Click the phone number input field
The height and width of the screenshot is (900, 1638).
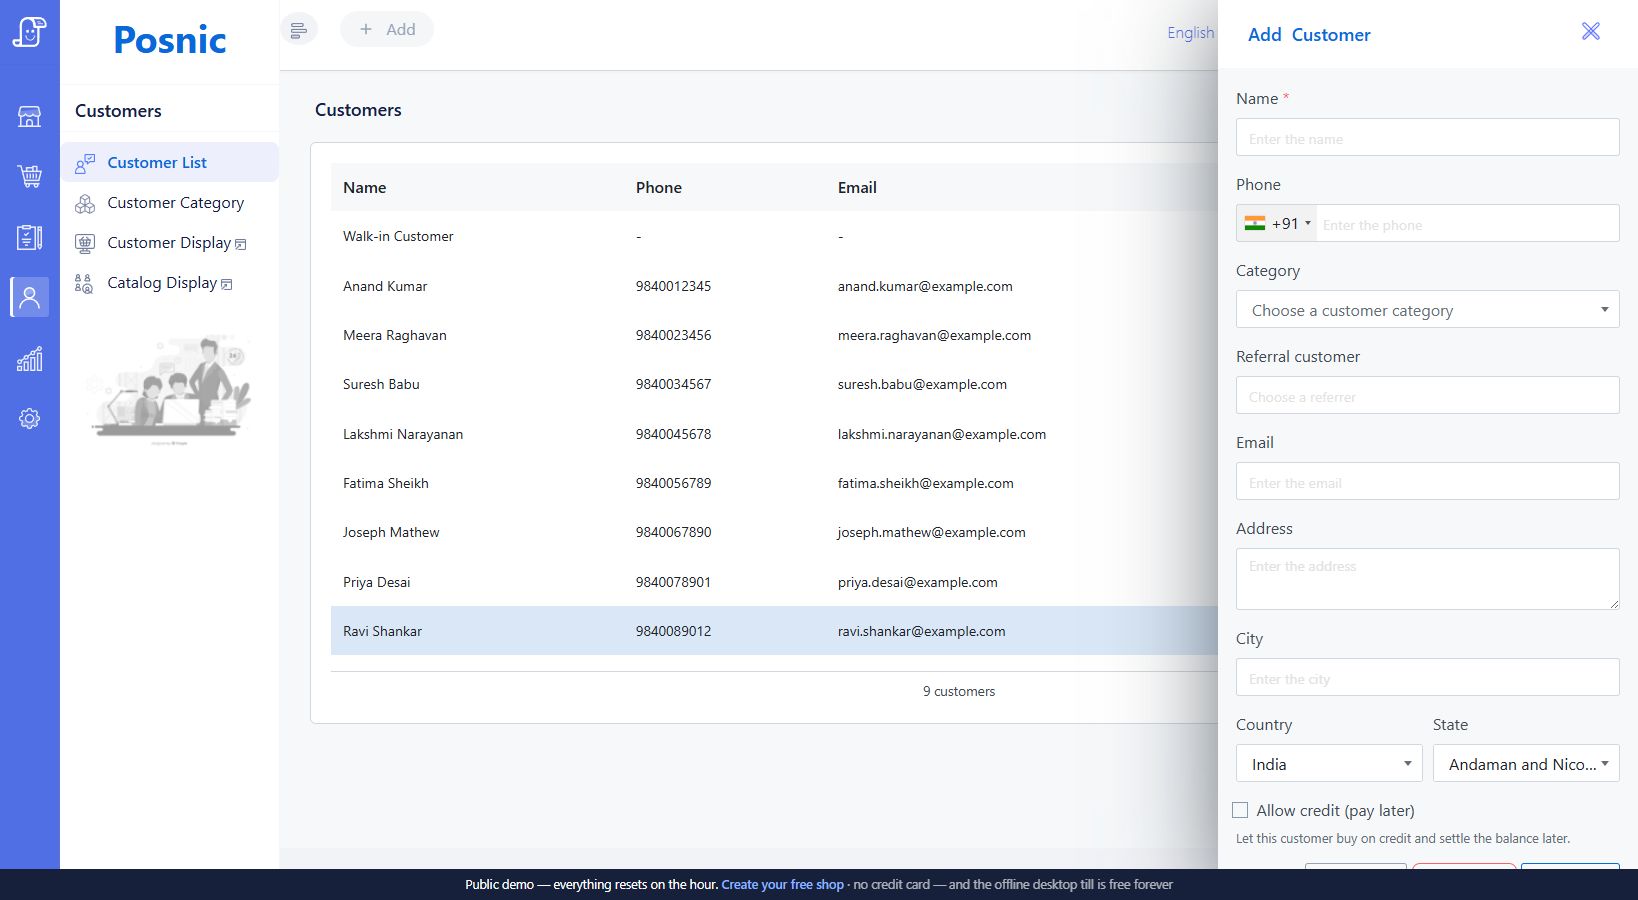tap(1467, 224)
